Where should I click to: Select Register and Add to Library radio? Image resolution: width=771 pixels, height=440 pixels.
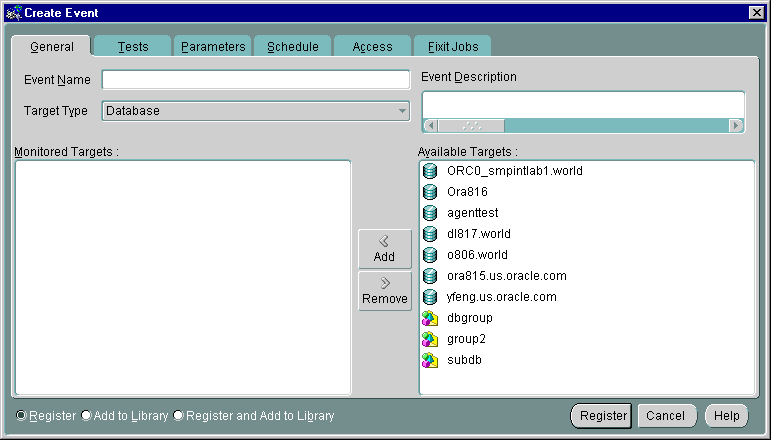179,415
